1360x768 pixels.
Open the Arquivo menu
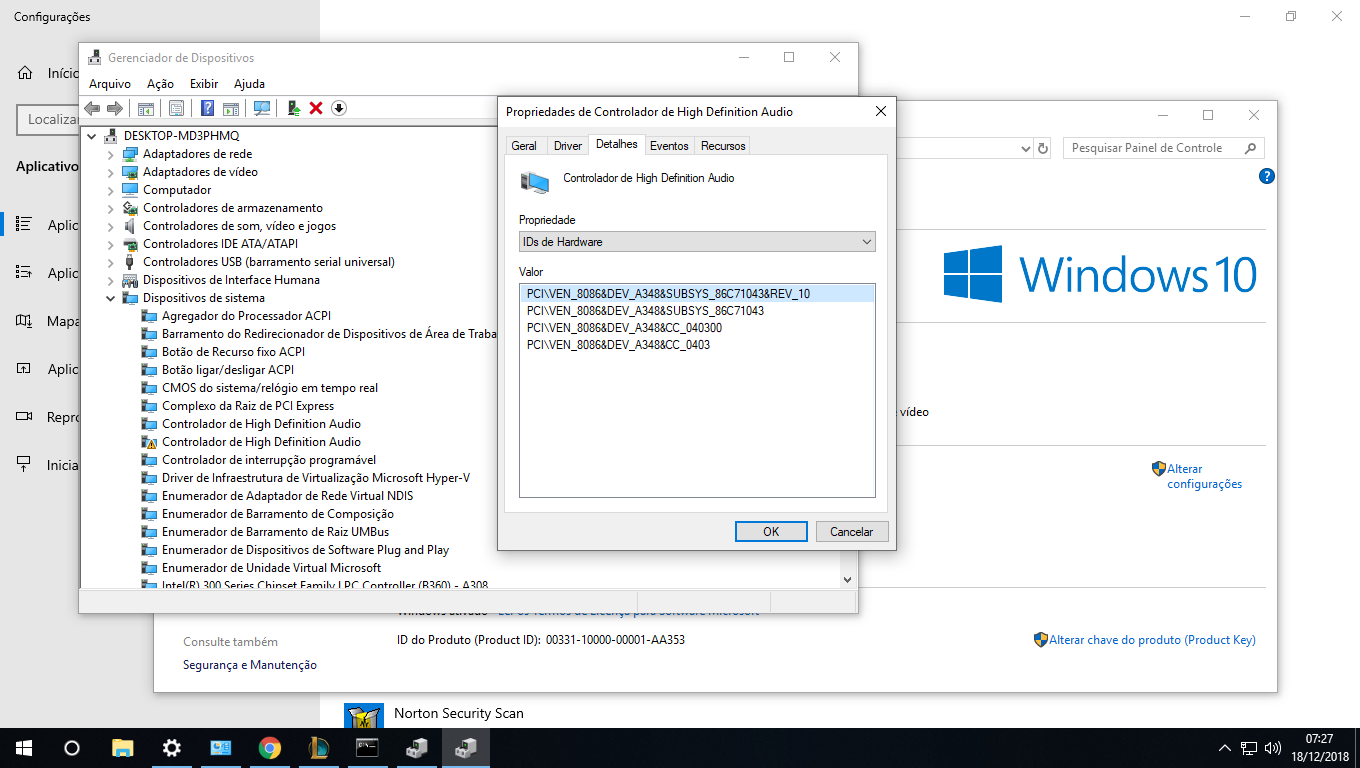tap(110, 84)
